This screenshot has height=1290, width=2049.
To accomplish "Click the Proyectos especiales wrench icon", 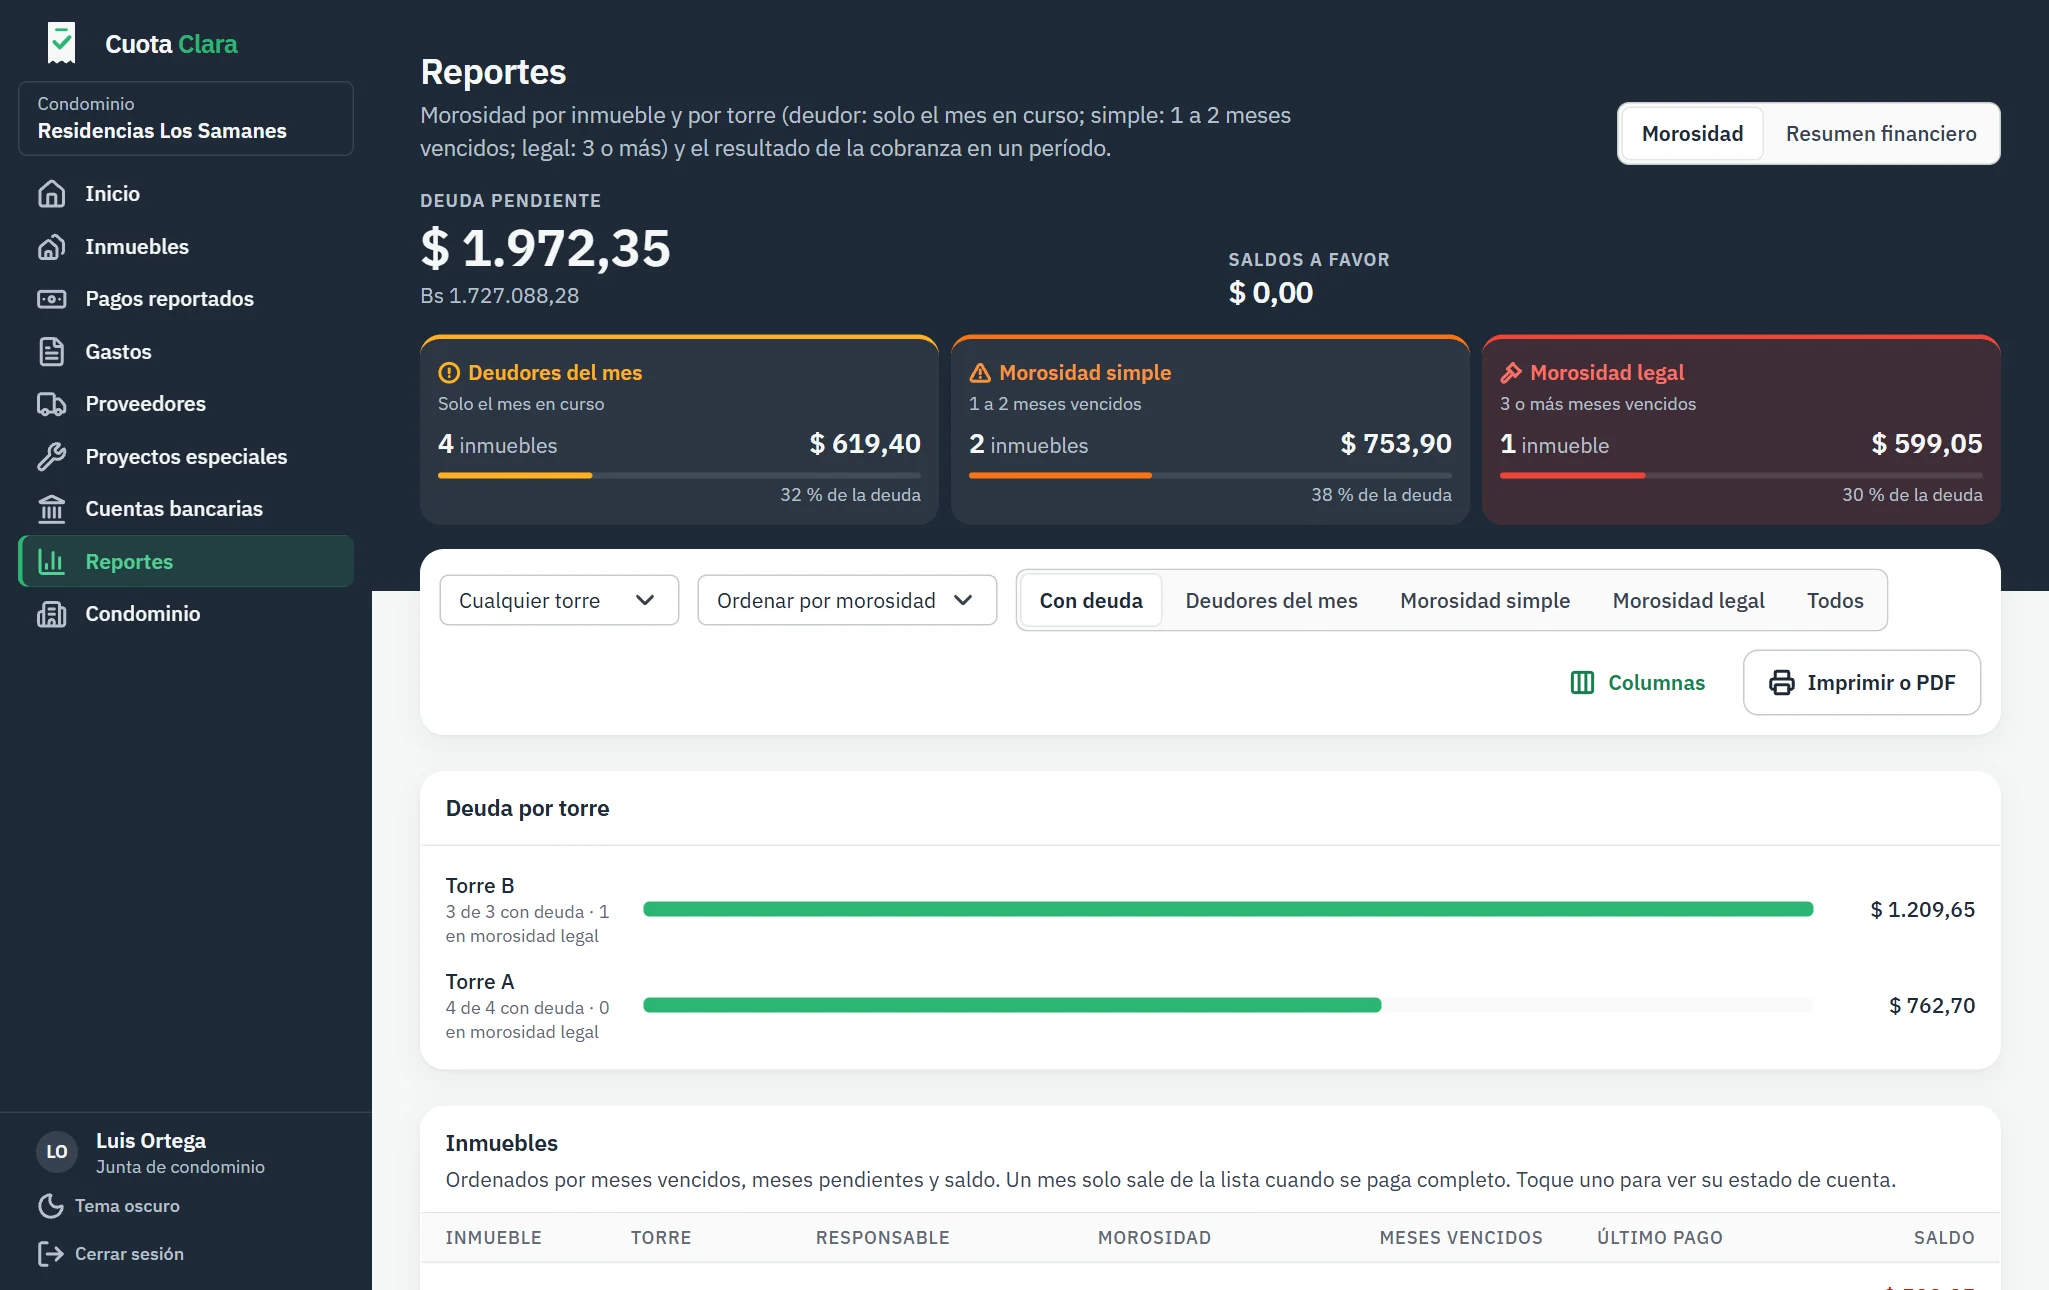I will [51, 457].
